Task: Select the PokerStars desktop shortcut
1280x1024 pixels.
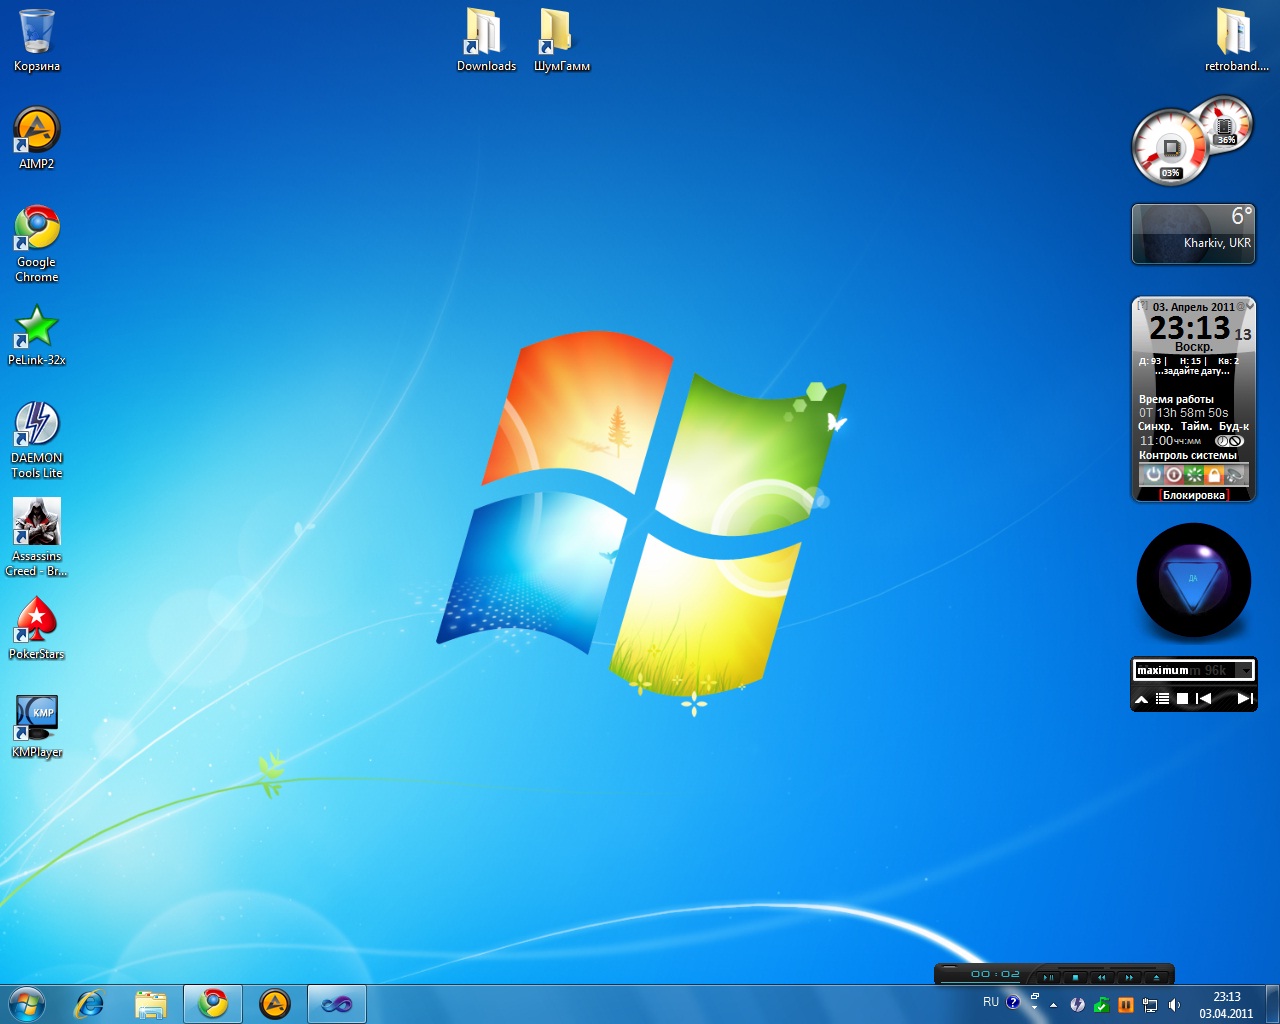Action: (37, 628)
